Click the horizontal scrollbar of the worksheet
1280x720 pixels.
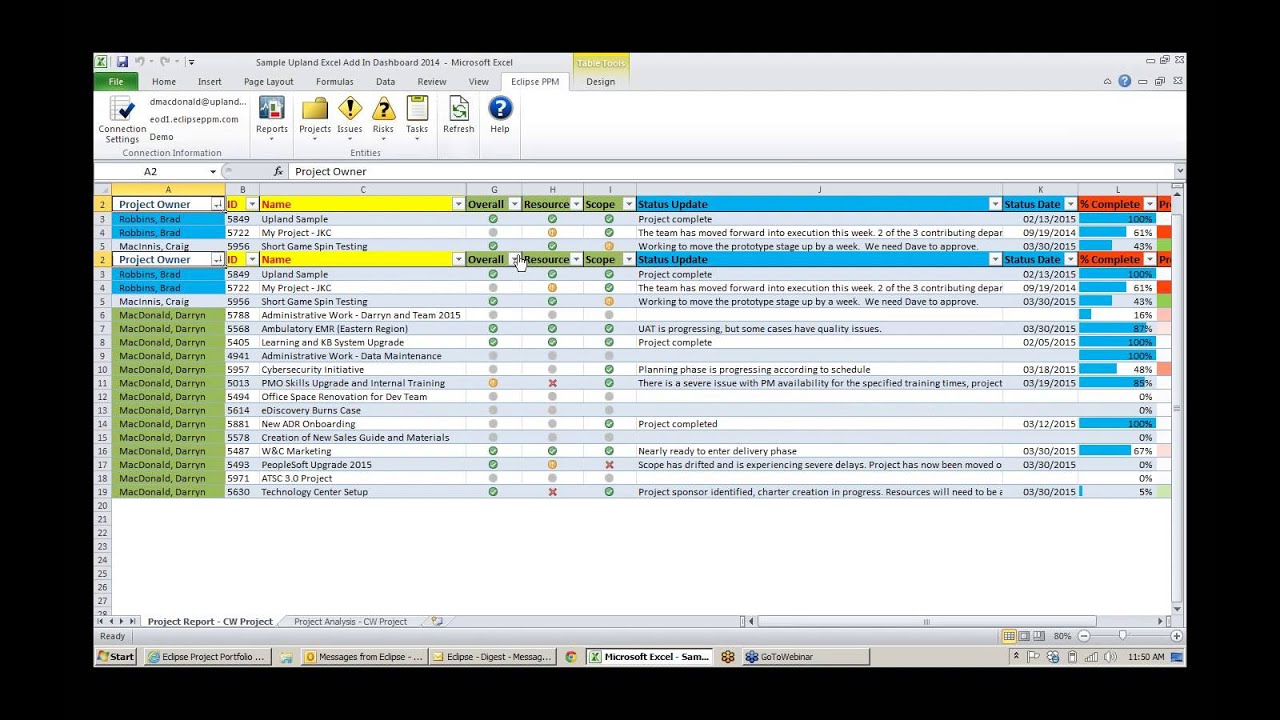[x=925, y=621]
